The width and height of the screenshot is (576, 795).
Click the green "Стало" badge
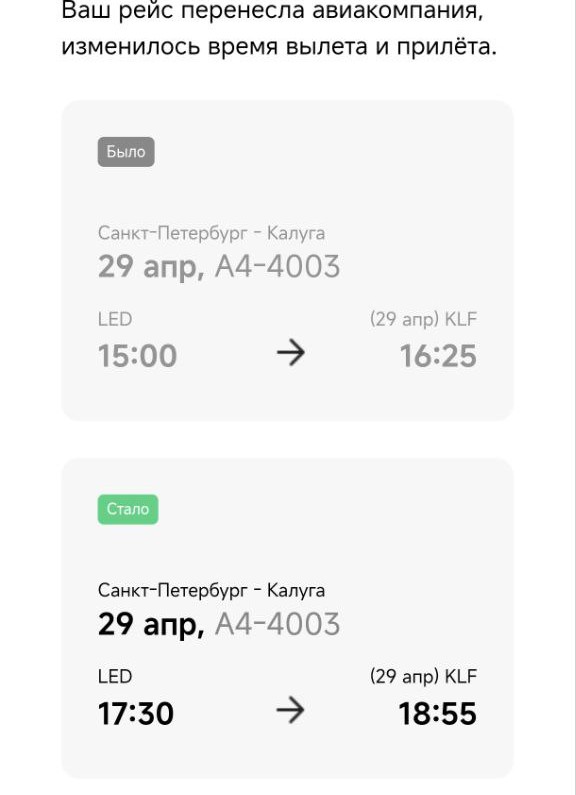click(128, 509)
